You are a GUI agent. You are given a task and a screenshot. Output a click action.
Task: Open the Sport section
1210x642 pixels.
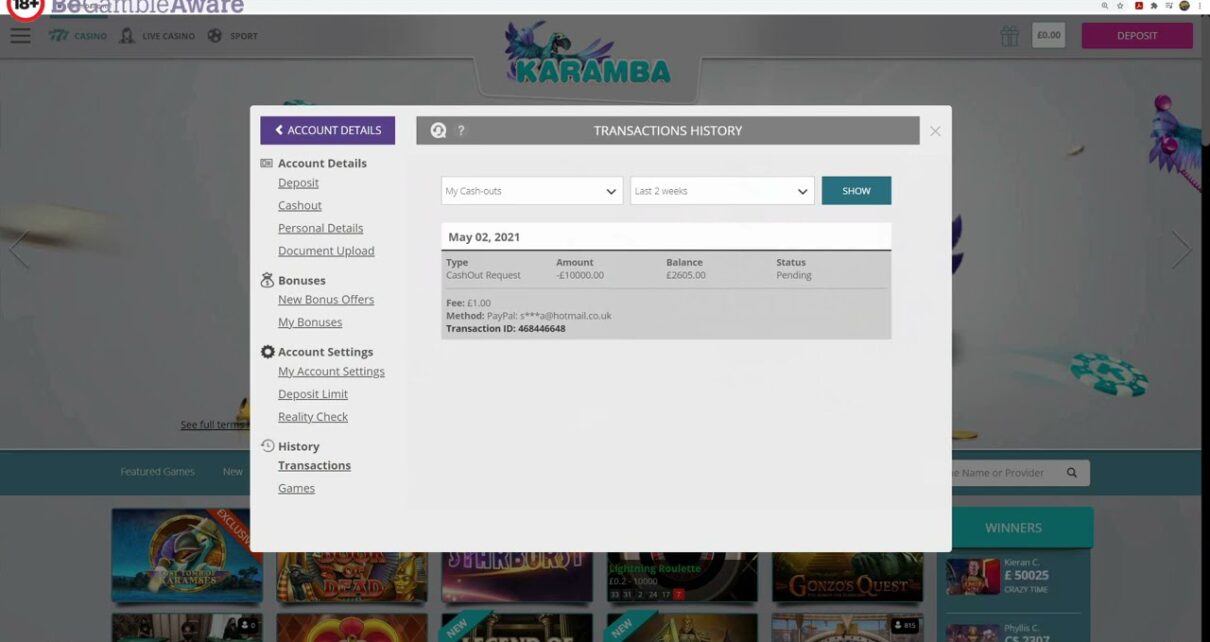233,36
